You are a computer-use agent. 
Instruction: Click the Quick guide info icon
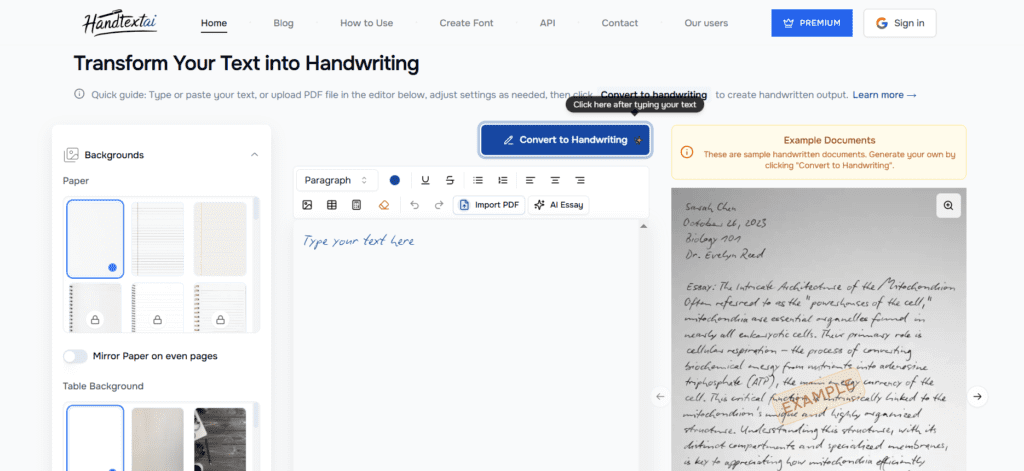point(79,94)
